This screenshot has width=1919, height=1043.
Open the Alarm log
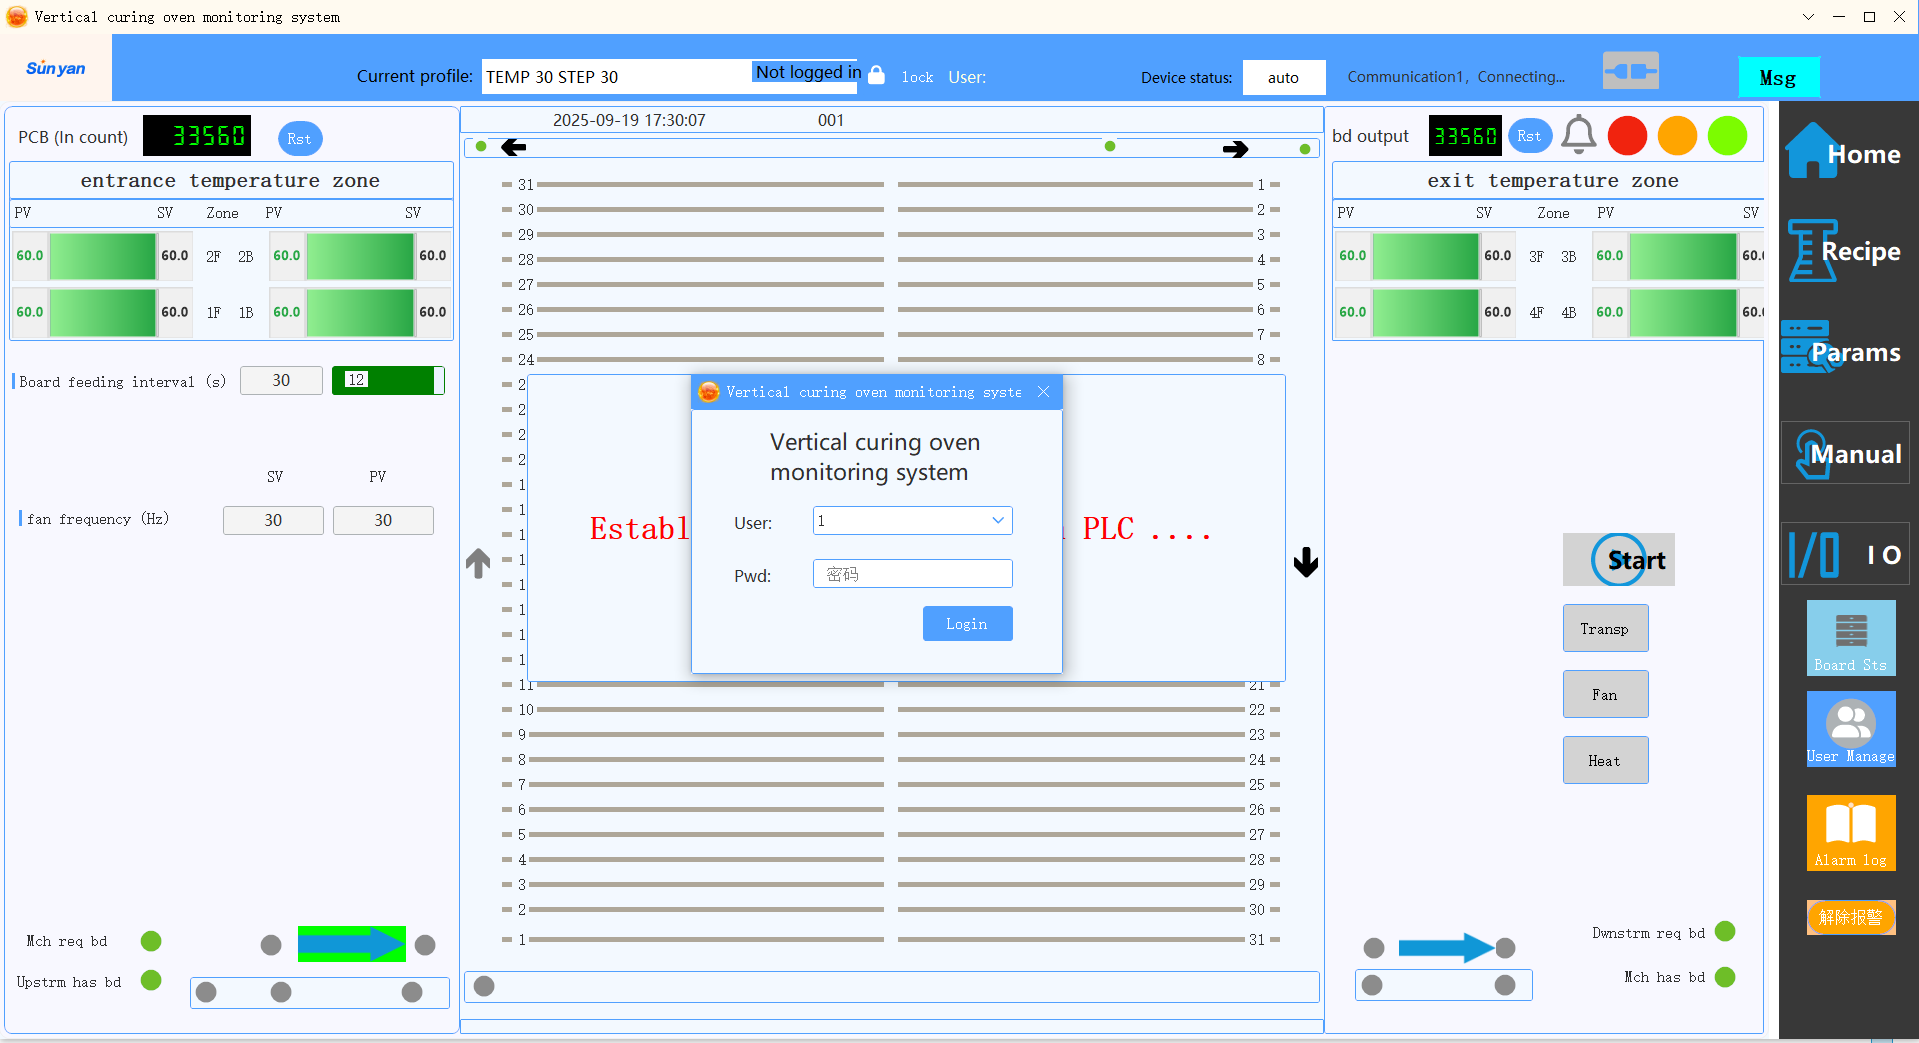1850,832
